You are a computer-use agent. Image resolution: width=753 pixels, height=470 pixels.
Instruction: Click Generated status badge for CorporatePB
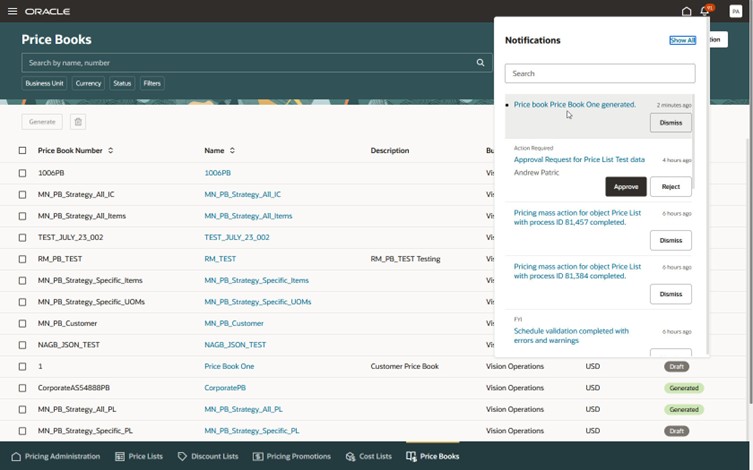tap(684, 388)
